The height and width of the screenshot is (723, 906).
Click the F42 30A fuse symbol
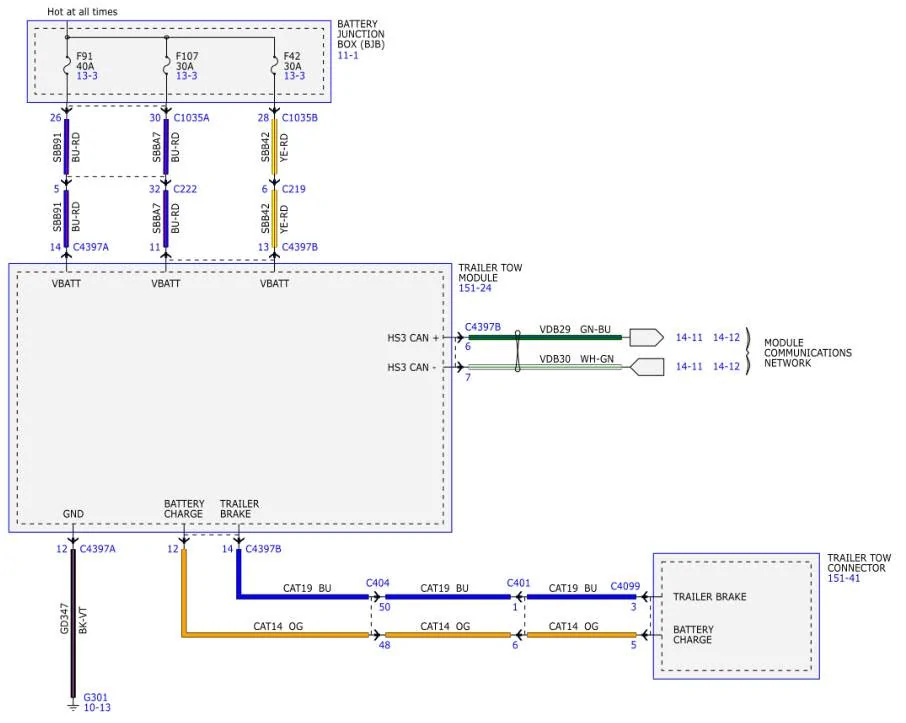[x=274, y=65]
